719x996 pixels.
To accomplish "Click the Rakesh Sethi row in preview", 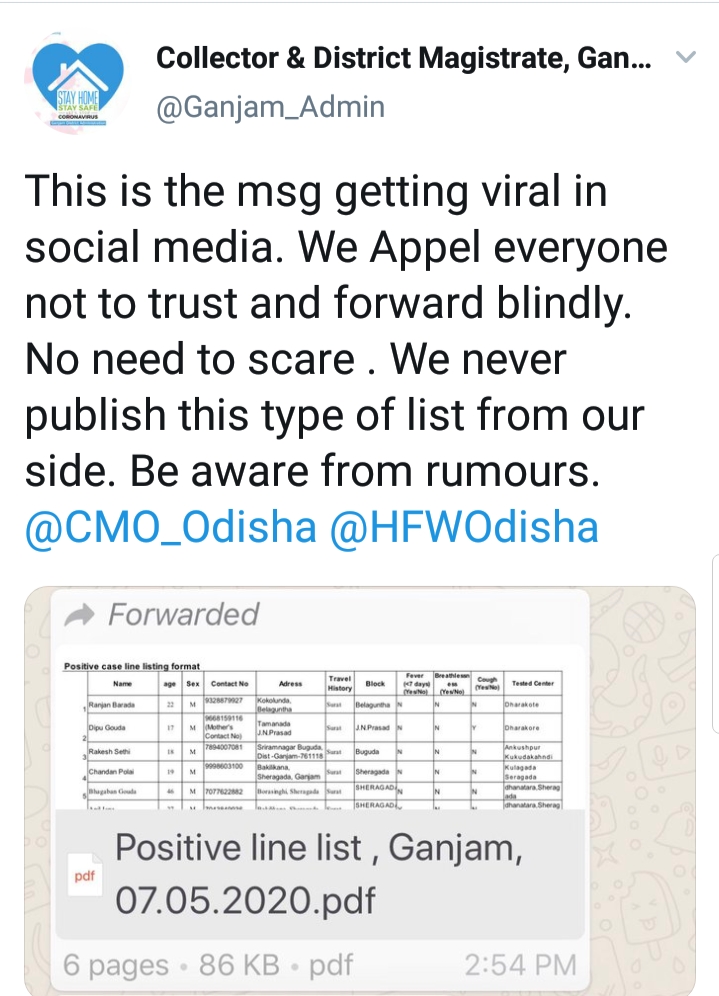I will tap(123, 752).
